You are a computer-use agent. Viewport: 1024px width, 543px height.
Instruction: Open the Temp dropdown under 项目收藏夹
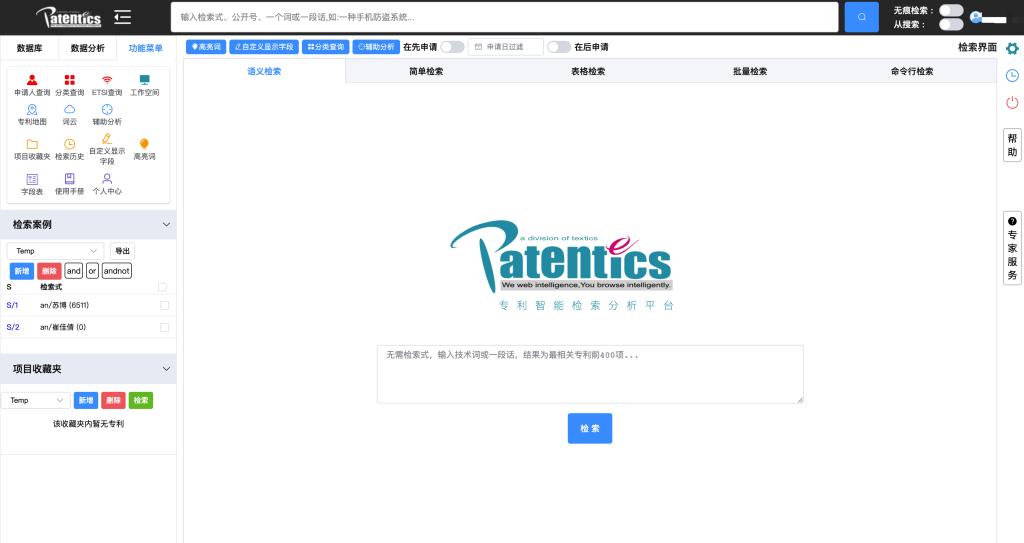tap(36, 400)
